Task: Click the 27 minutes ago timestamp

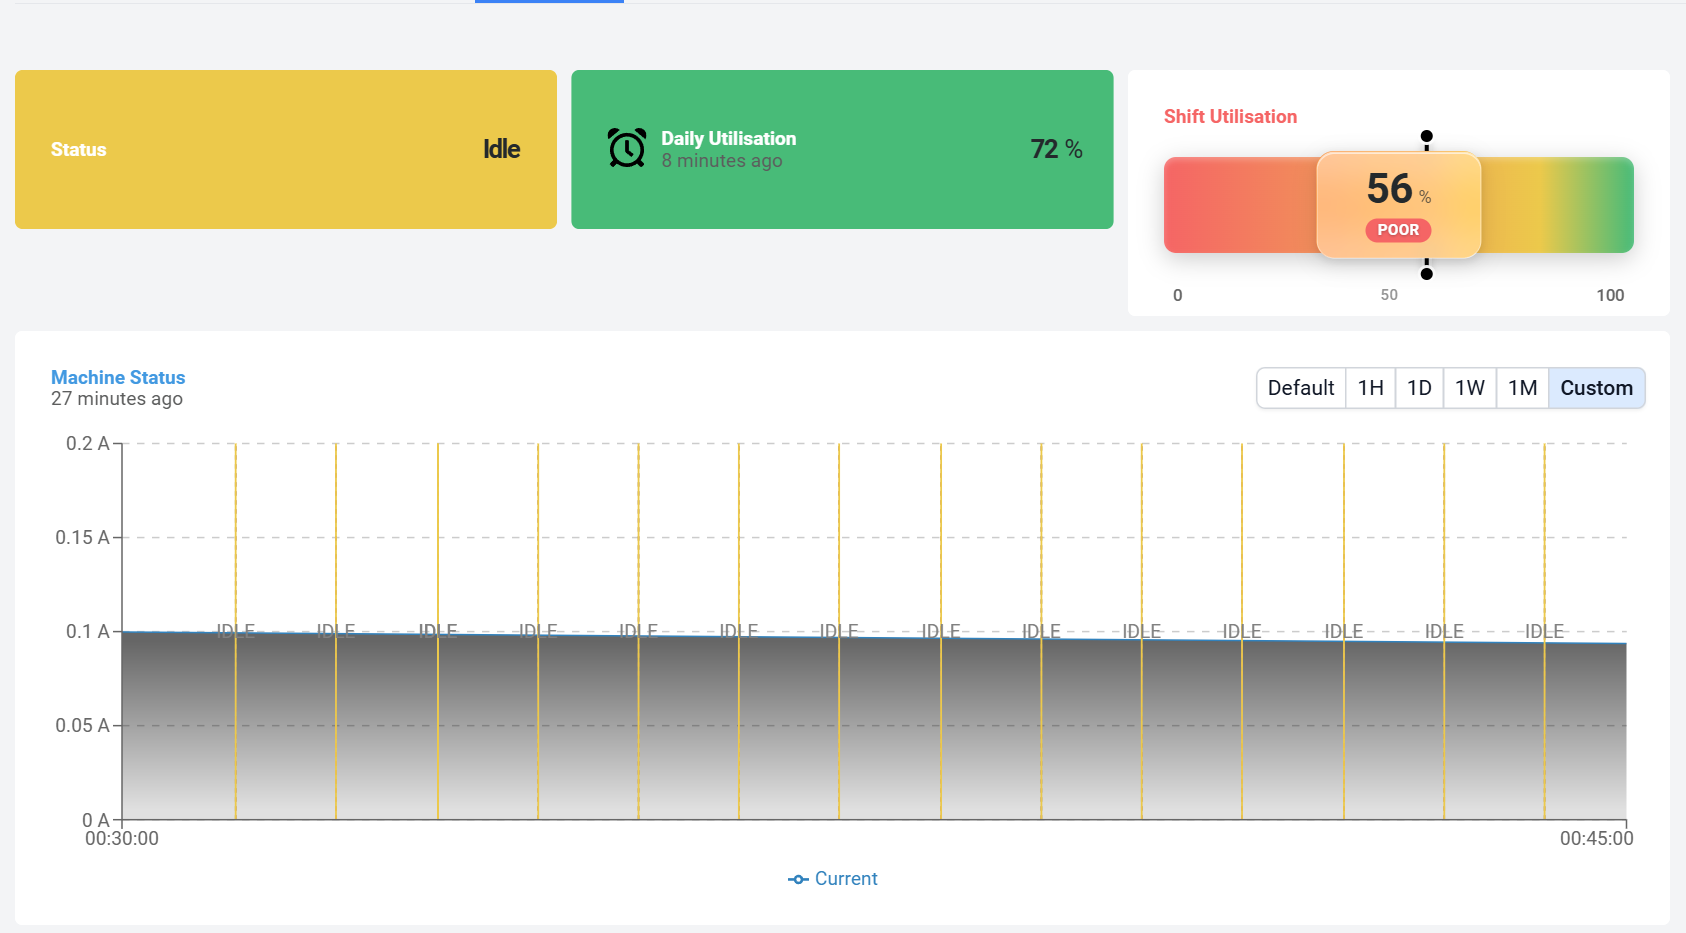Action: pyautogui.click(x=116, y=398)
